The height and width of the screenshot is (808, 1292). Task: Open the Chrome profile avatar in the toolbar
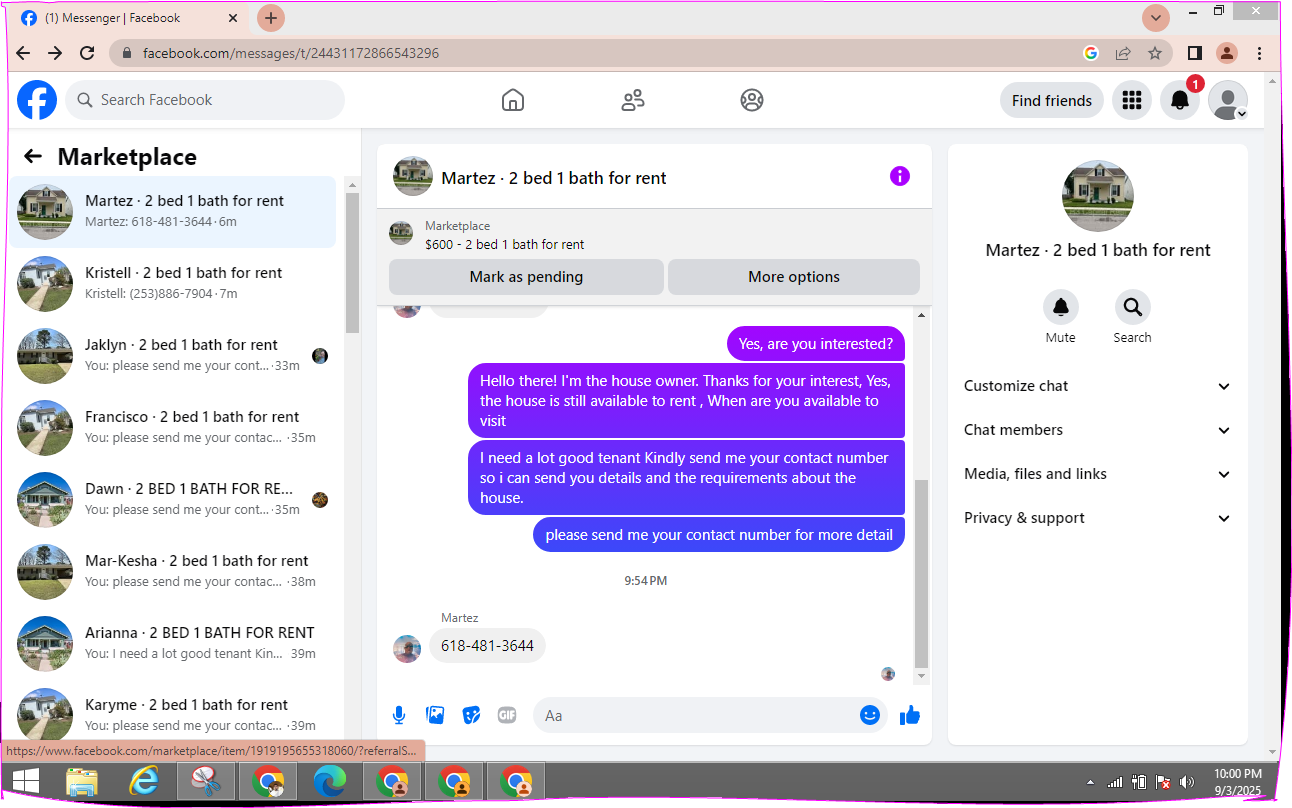tap(1227, 53)
